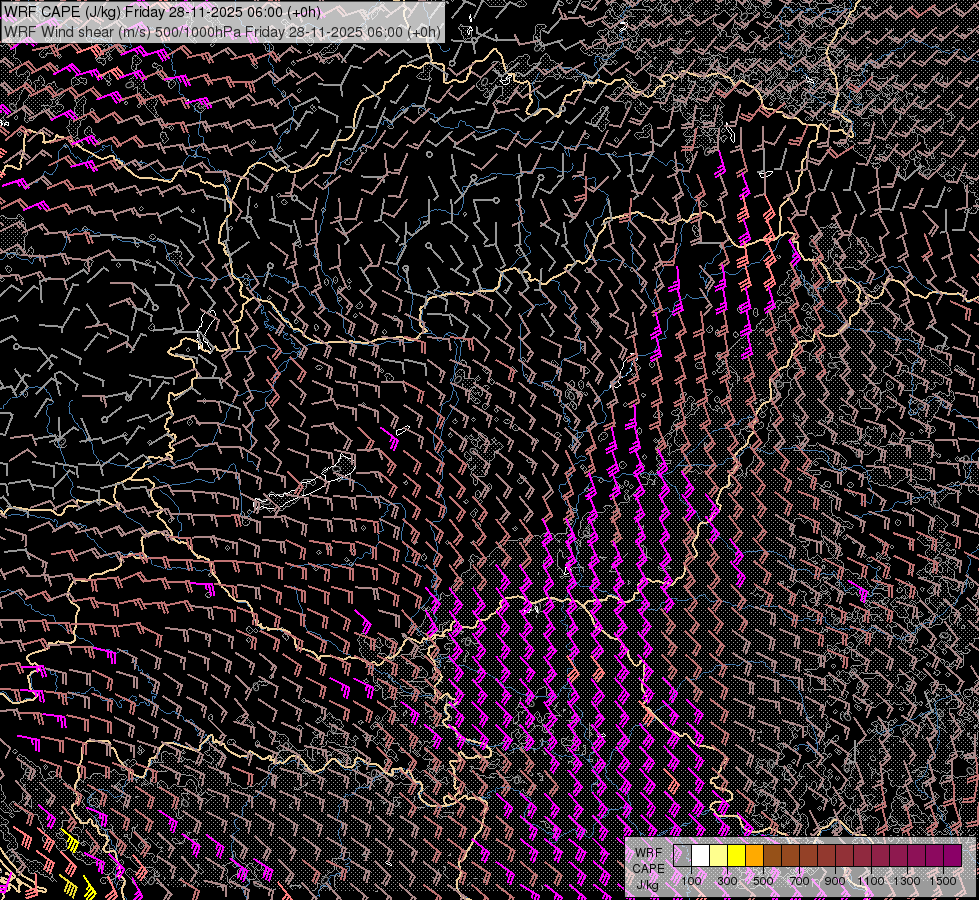Click the 300 value on the legend scale
This screenshot has width=979, height=900.
click(727, 881)
